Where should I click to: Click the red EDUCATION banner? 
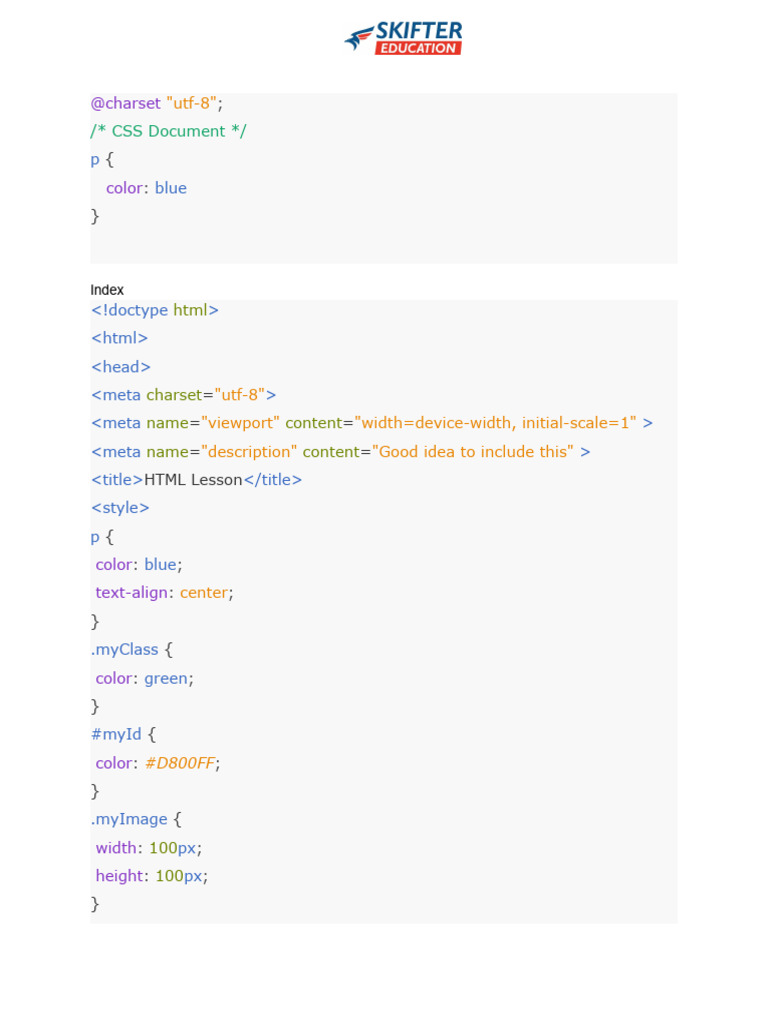click(x=418, y=47)
